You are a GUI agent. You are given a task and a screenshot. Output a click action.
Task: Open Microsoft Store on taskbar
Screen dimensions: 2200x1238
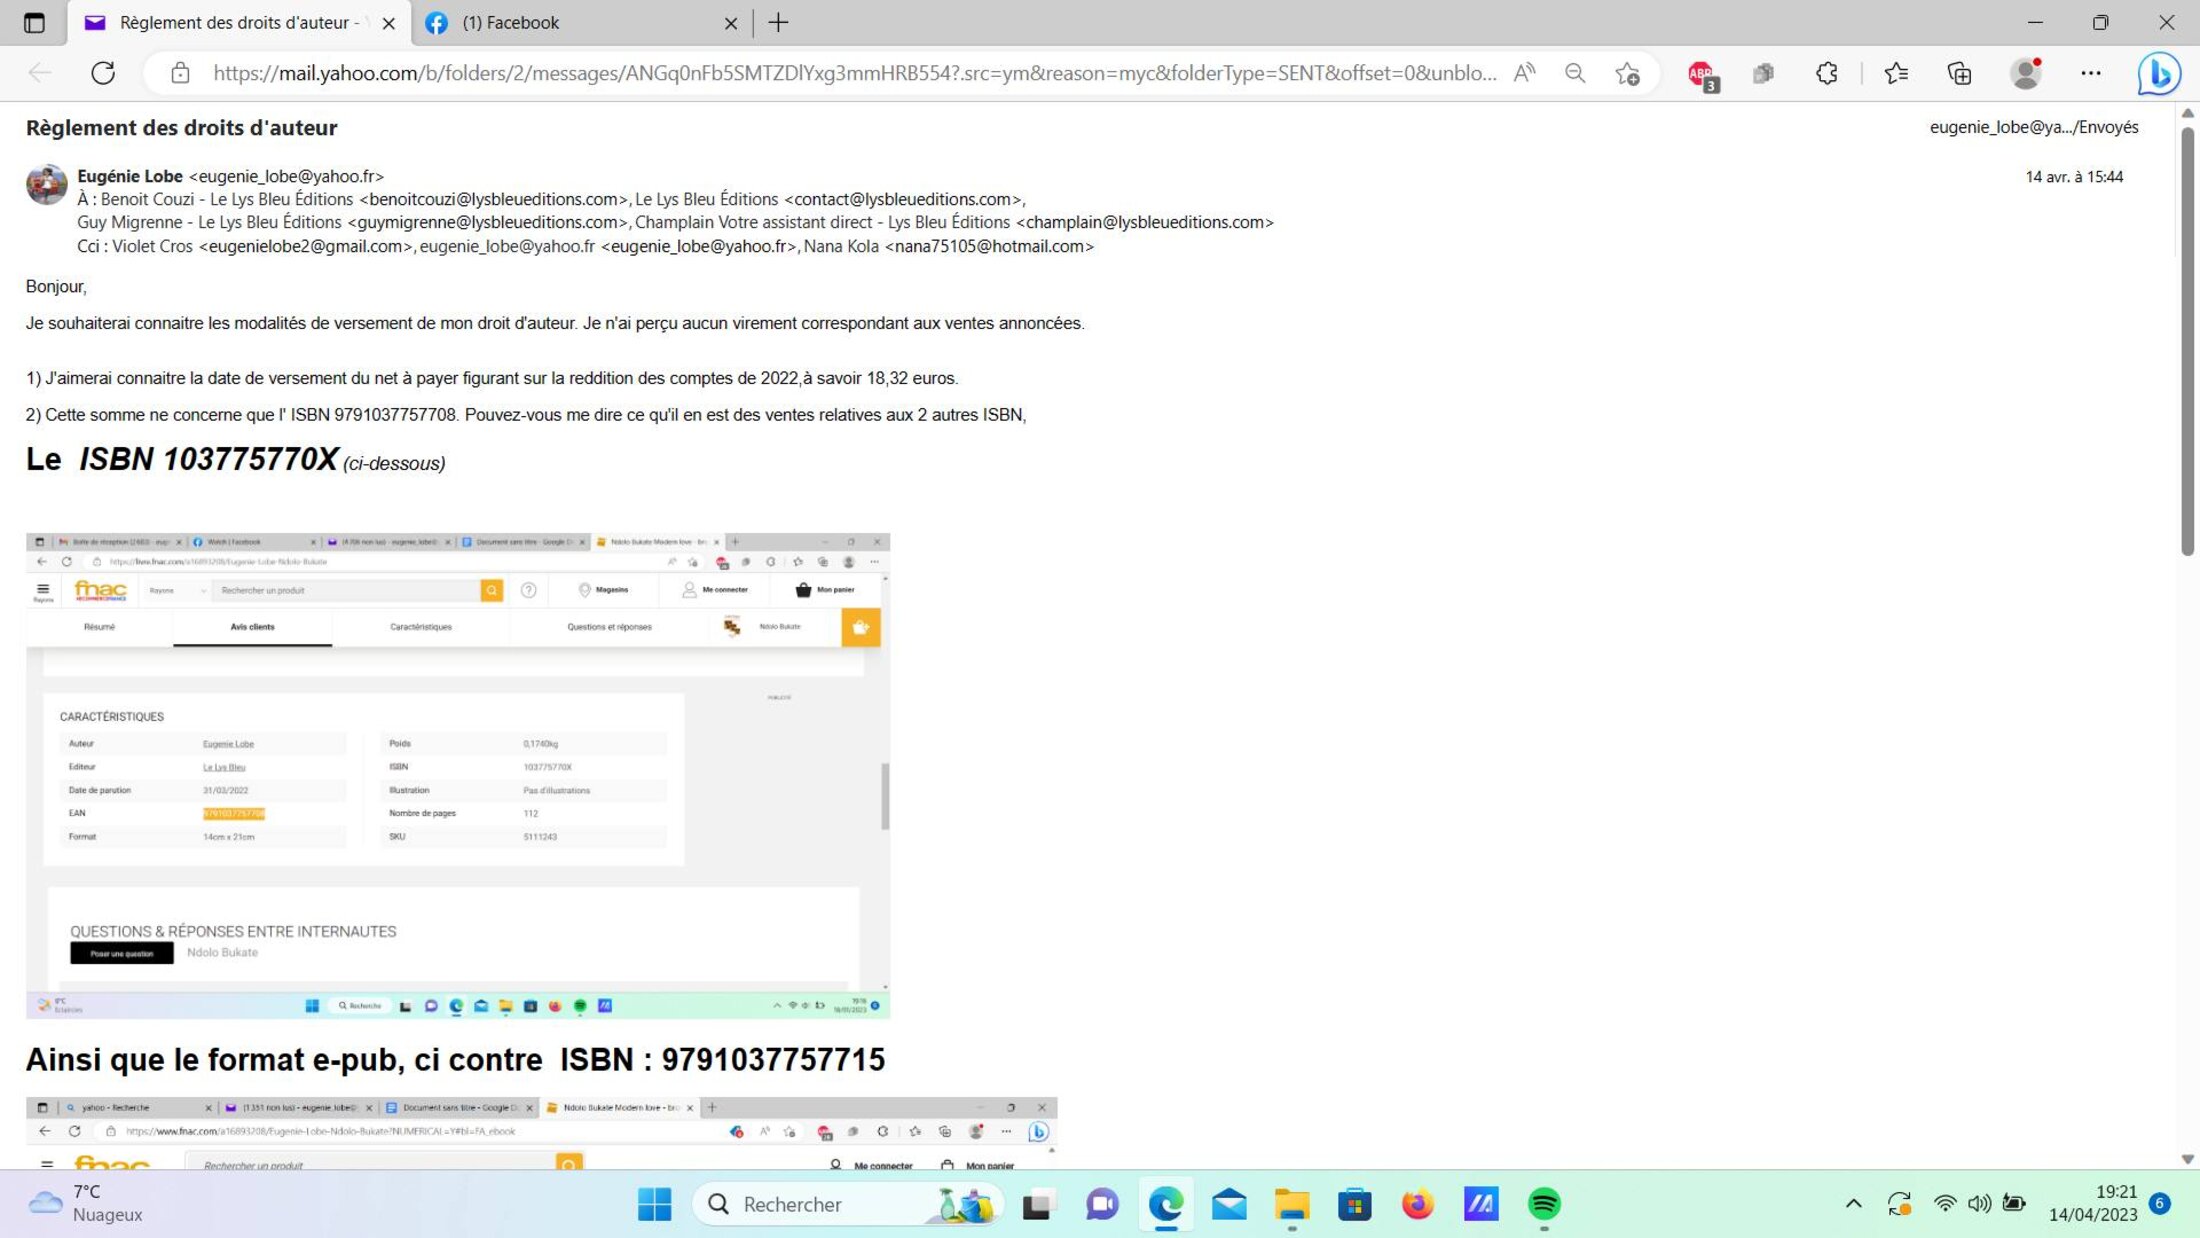pyautogui.click(x=1355, y=1204)
